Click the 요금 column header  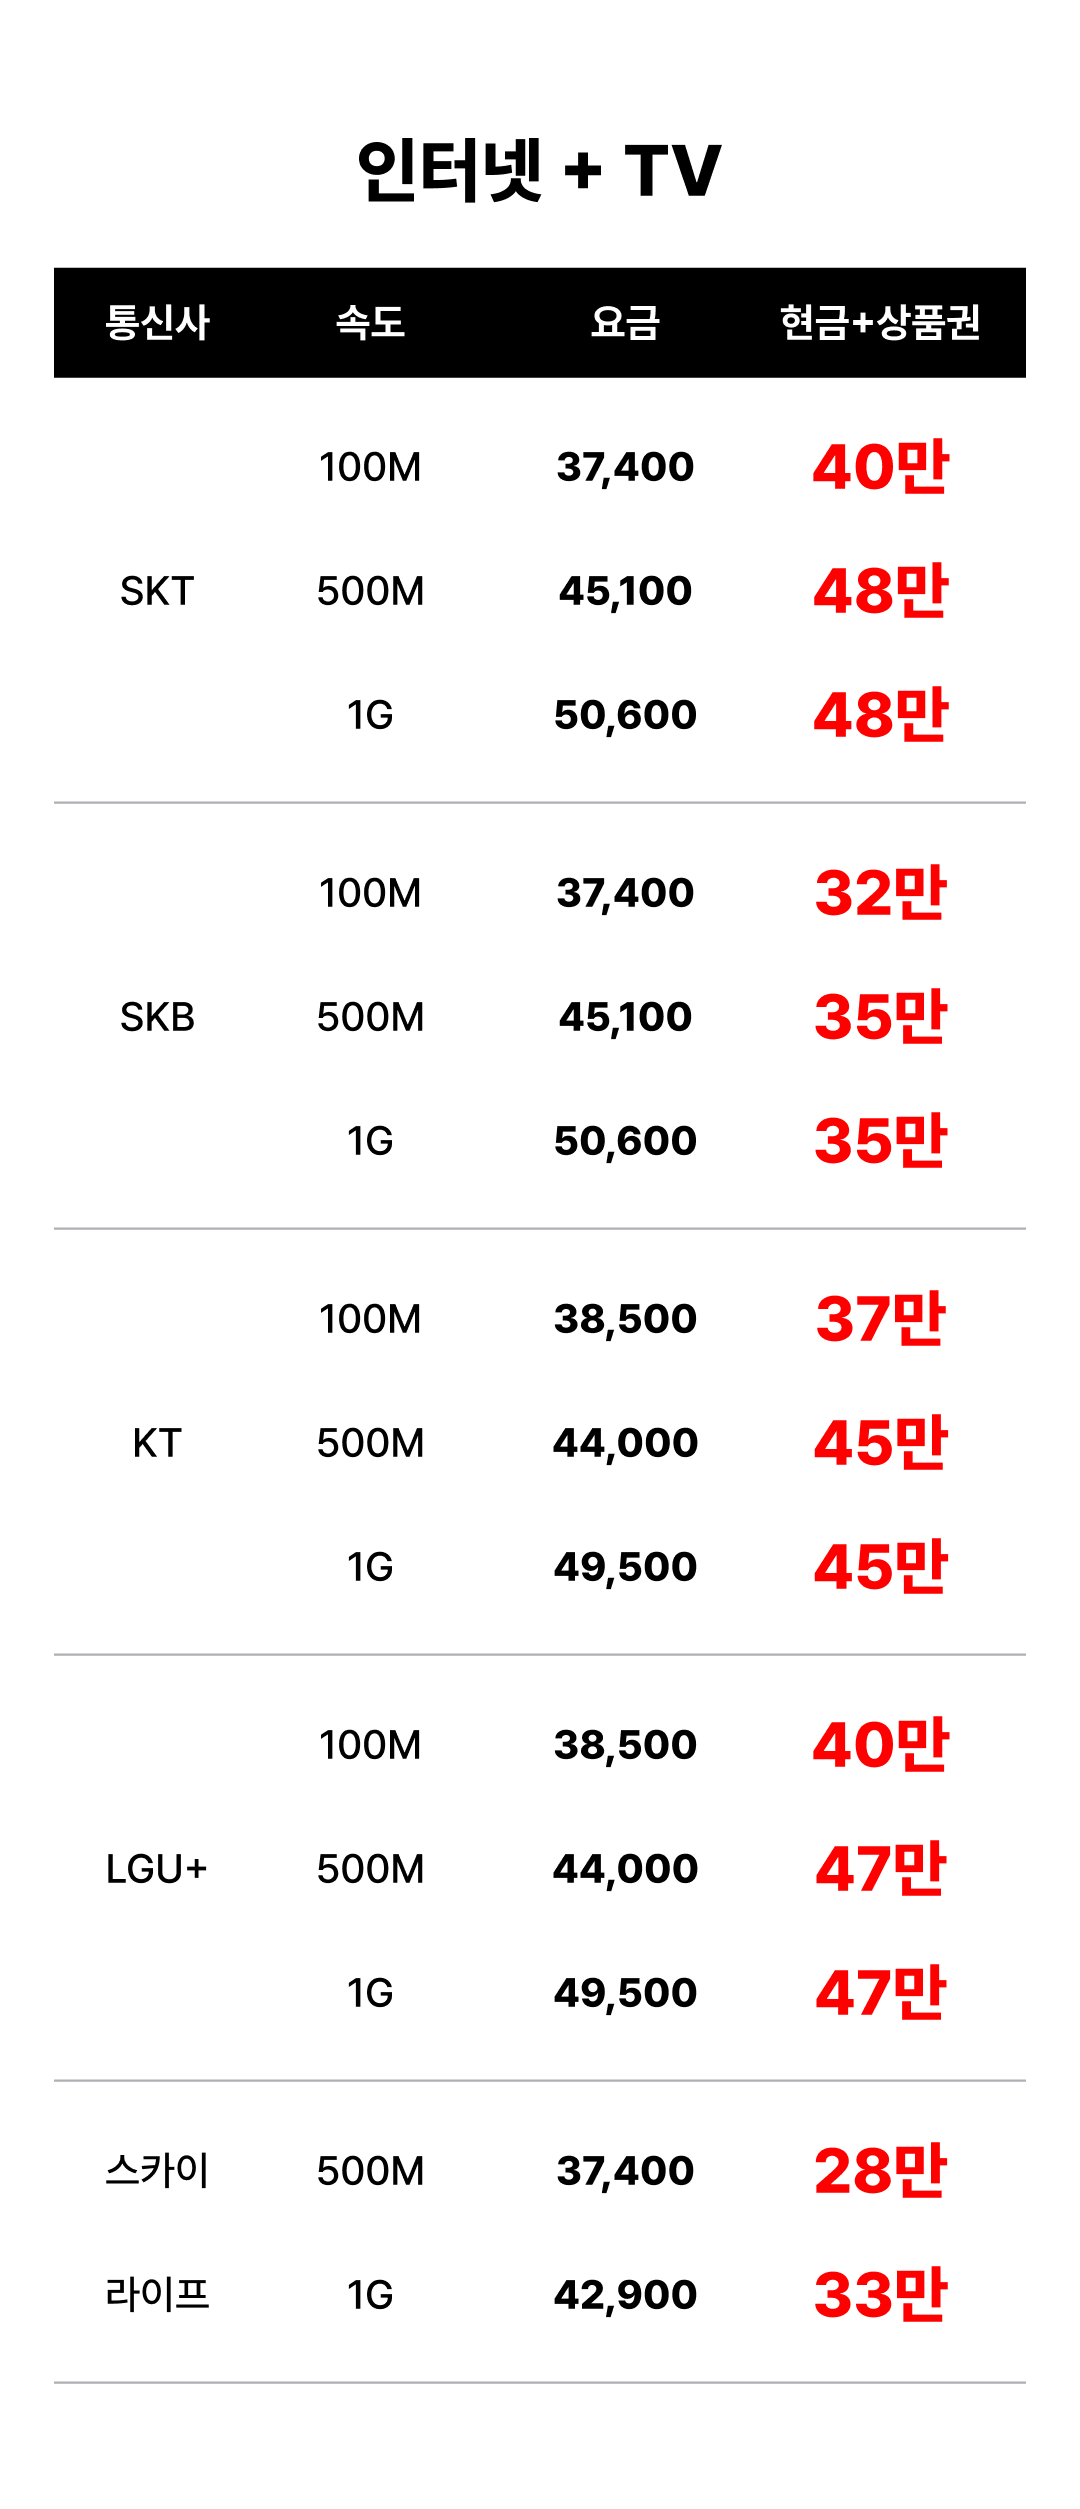coord(625,323)
